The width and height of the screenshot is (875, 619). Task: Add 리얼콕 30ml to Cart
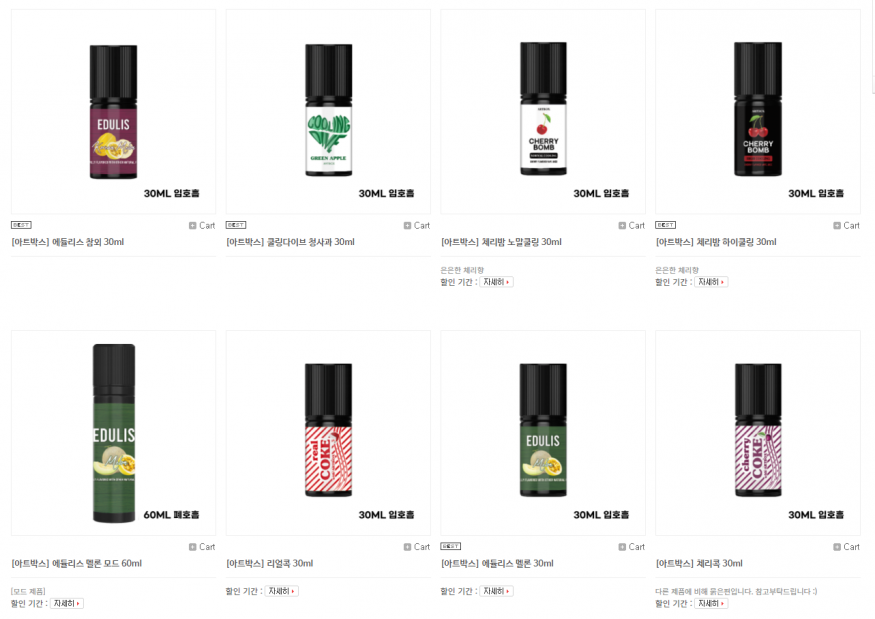pyautogui.click(x=416, y=547)
